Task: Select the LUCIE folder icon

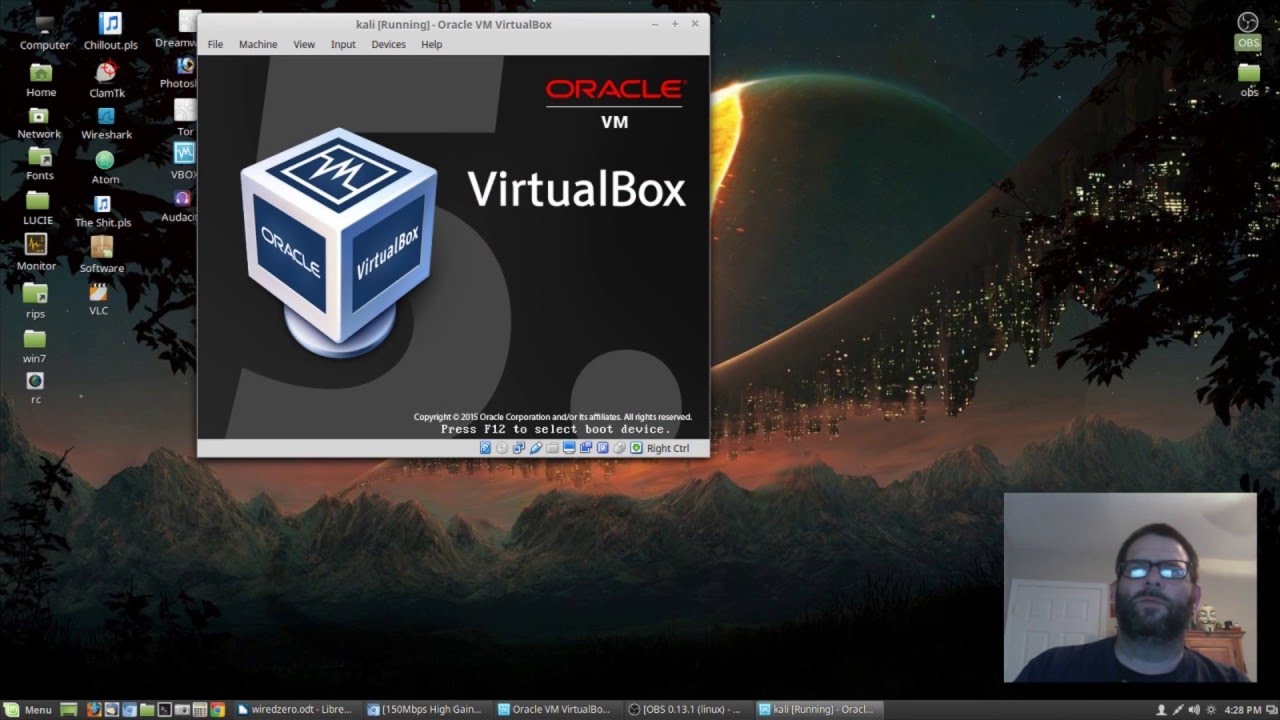Action: pos(37,207)
